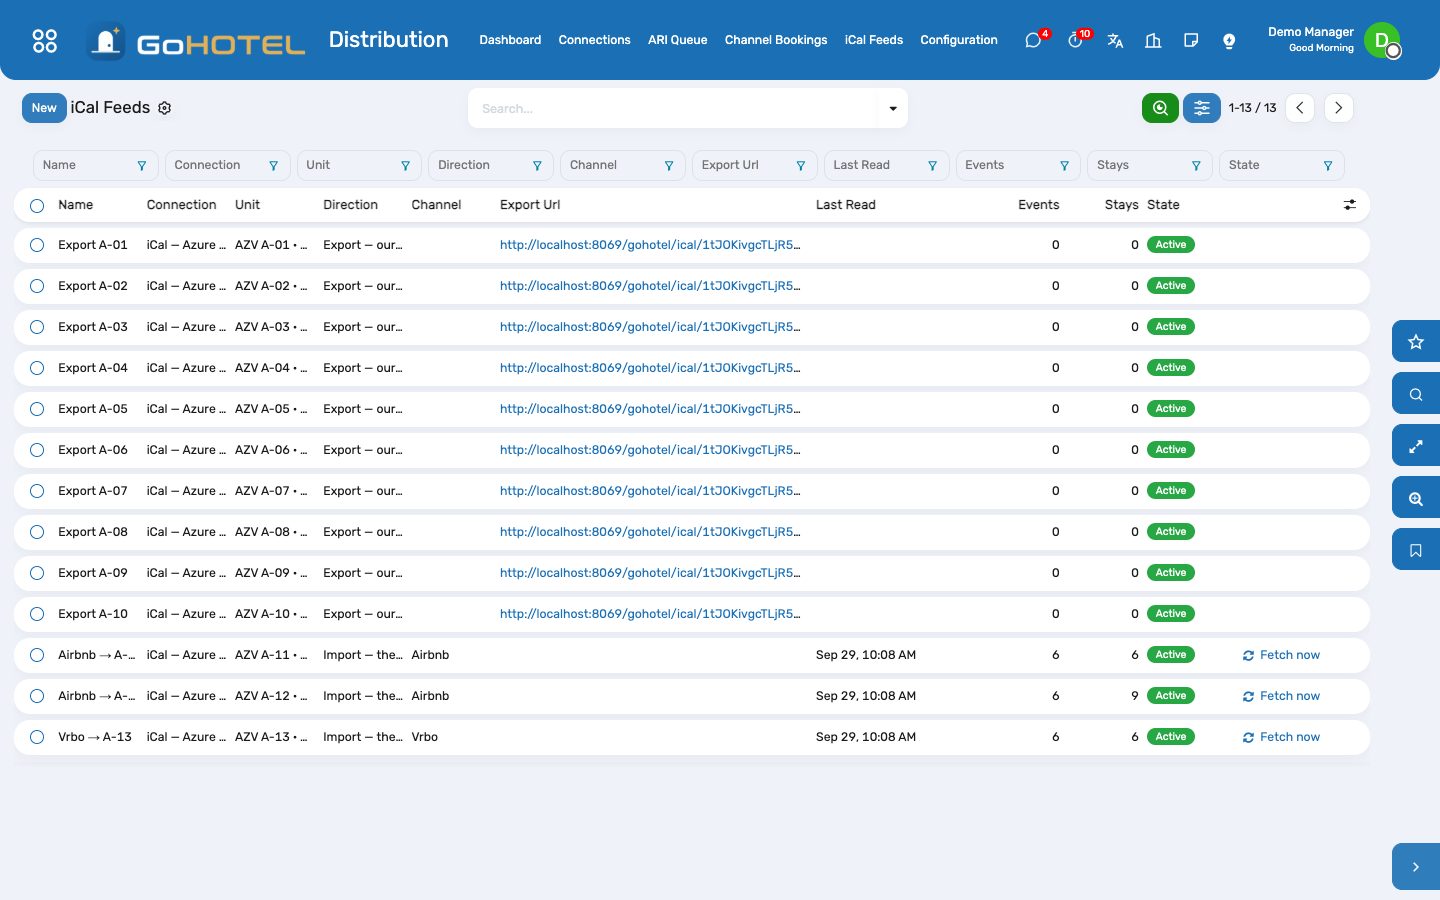Screen dimensions: 1440x900
Task: Open the Demo Manager user avatar
Action: coord(1382,40)
